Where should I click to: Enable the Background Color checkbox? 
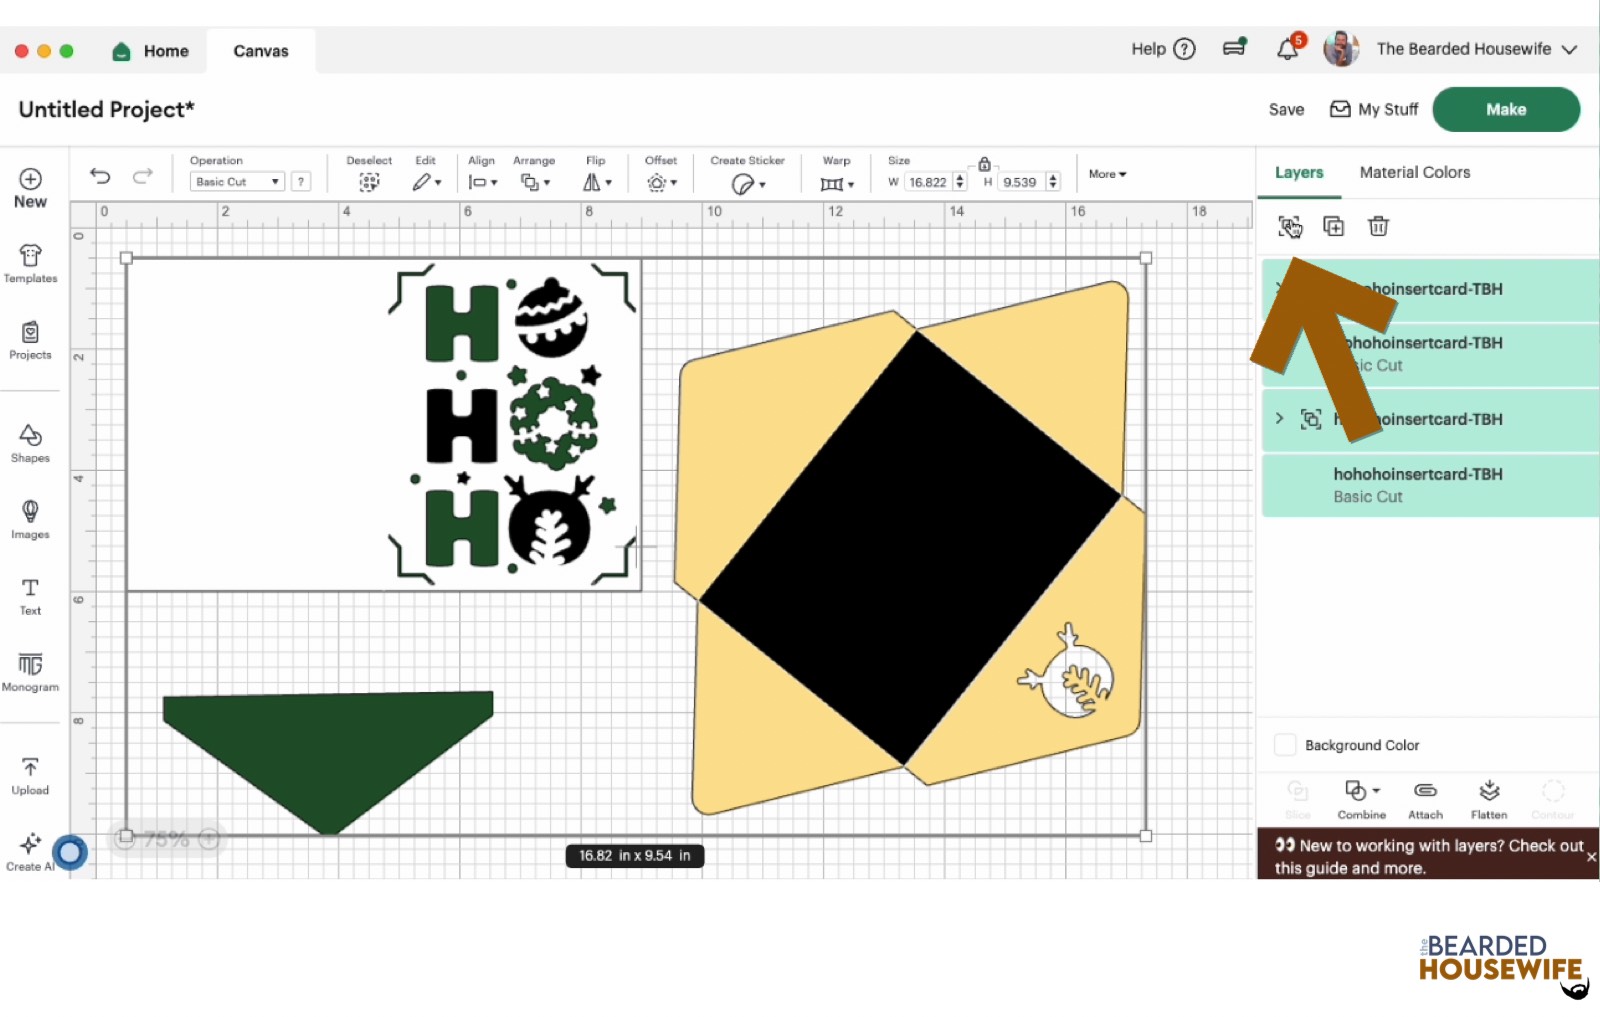point(1284,744)
